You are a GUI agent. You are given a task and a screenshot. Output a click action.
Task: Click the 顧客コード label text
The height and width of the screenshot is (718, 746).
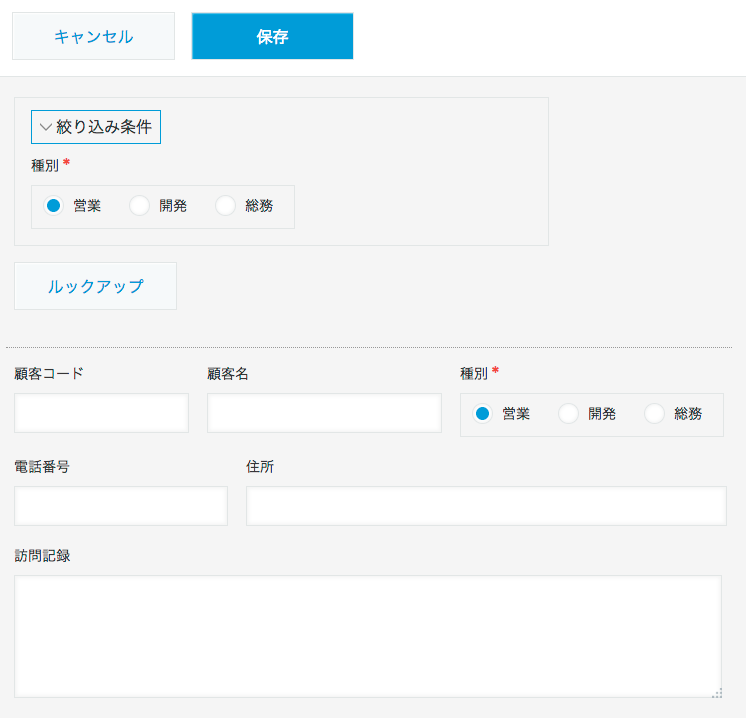(49, 374)
